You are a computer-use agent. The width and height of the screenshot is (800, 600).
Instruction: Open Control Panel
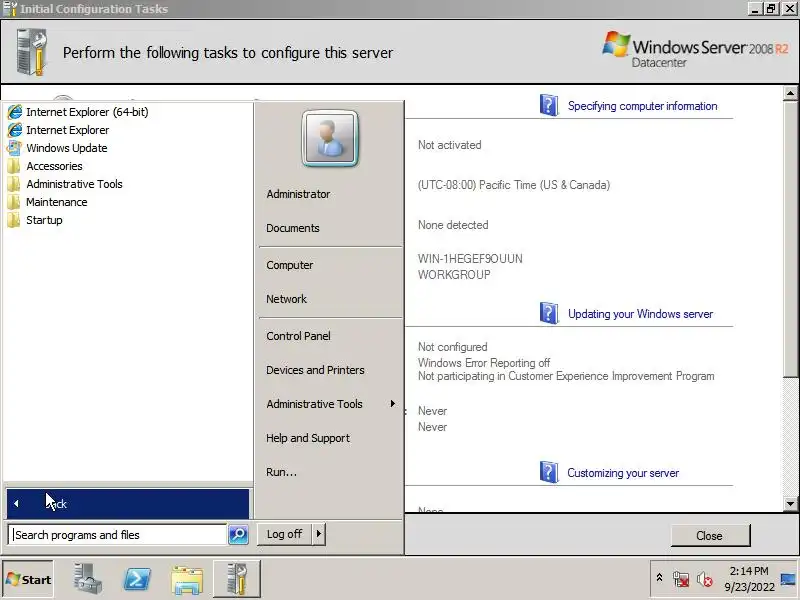coord(298,336)
